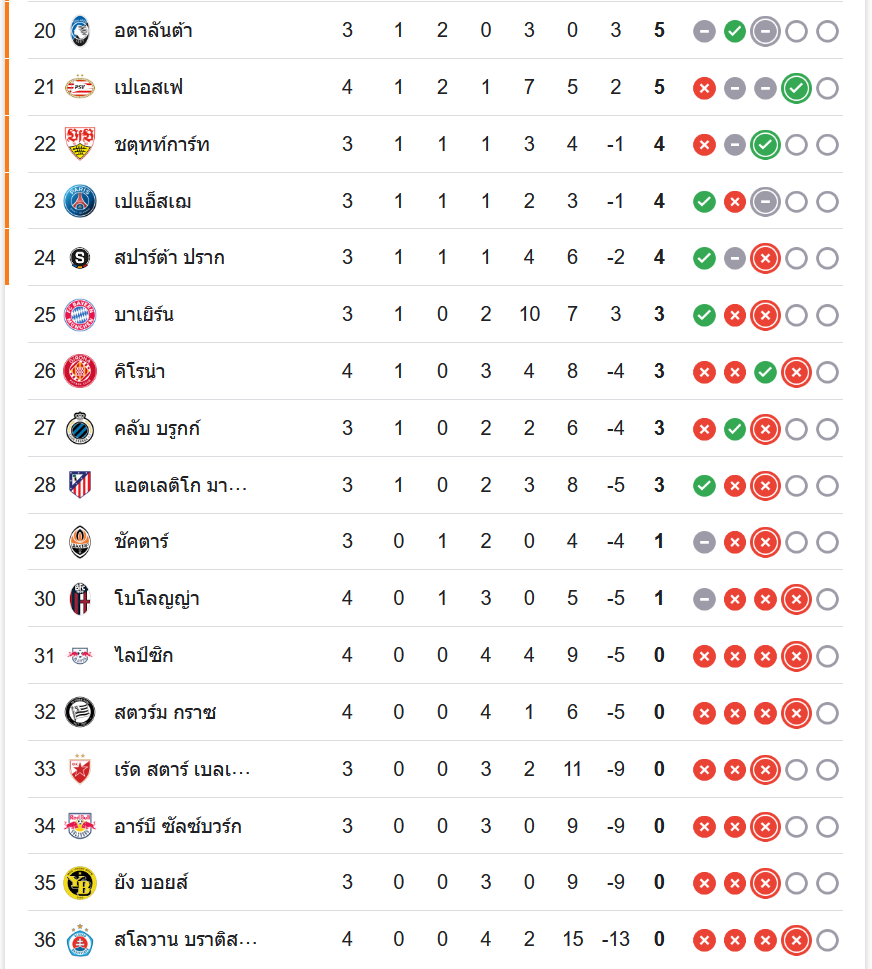872x969 pixels.
Task: Click the Bayern Munich crest in row 25
Action: click(x=80, y=315)
